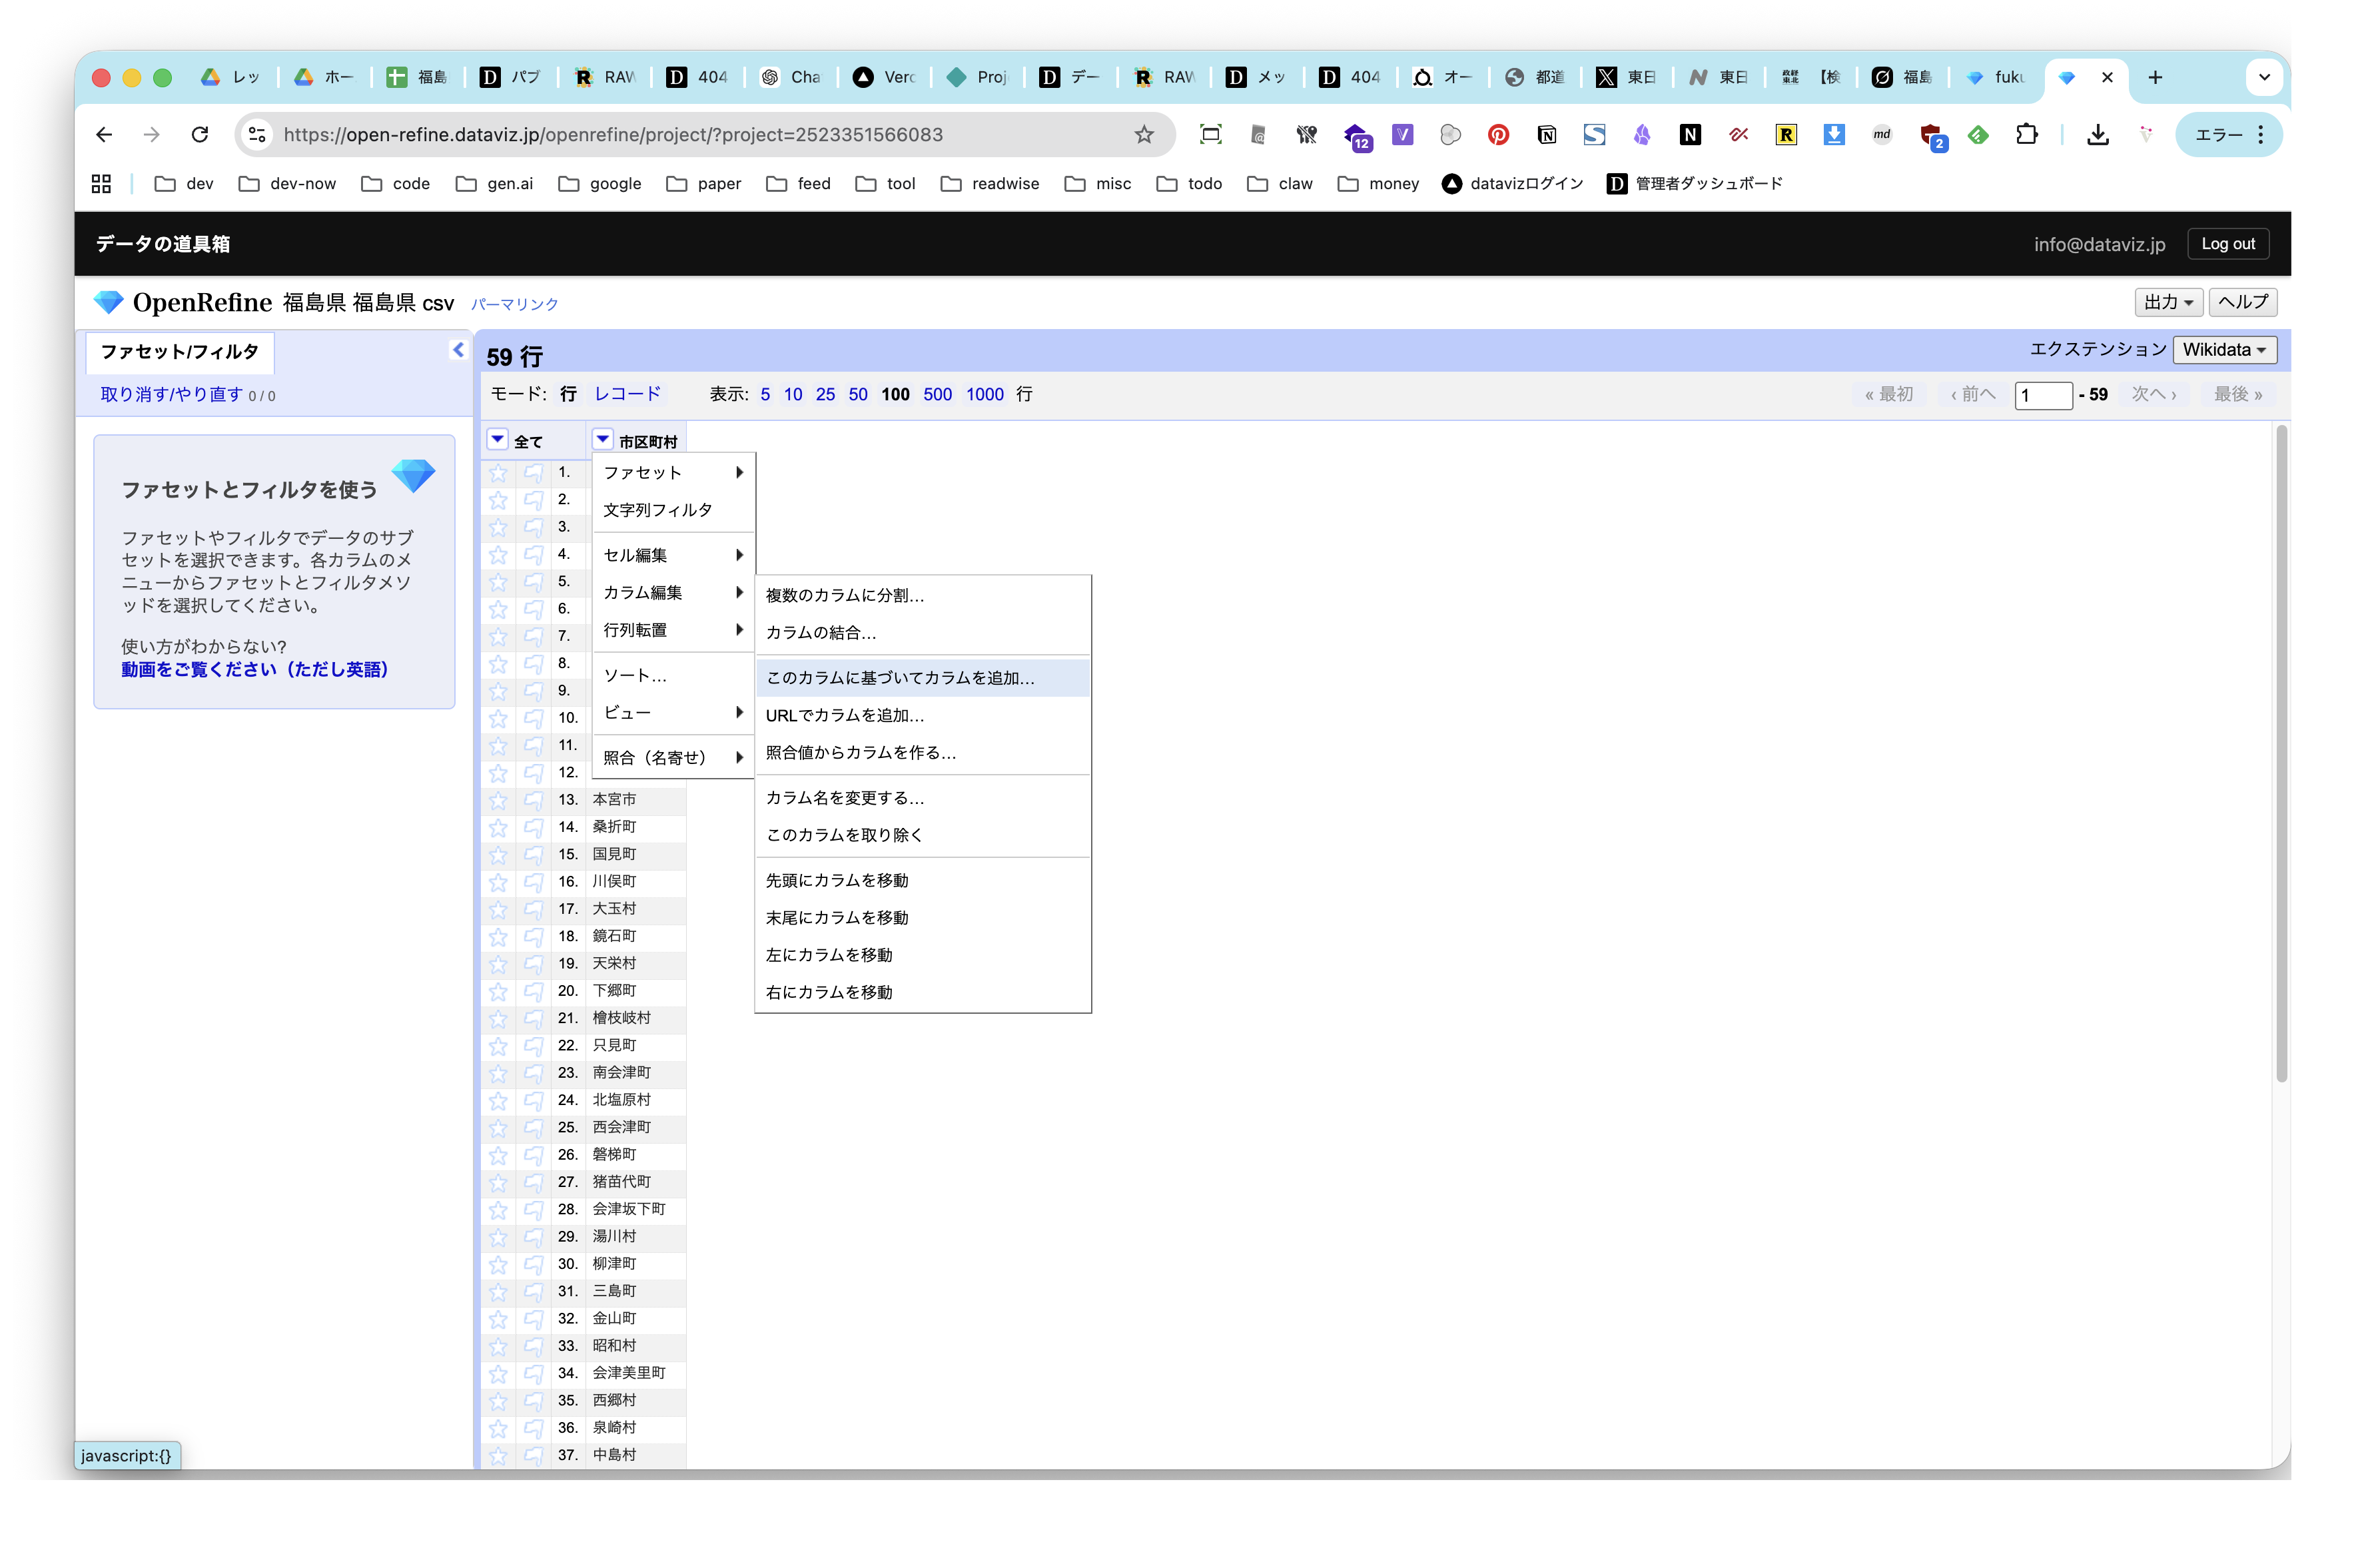This screenshot has width=2366, height=1568.
Task: Switch to レコード mode
Action: (x=627, y=394)
